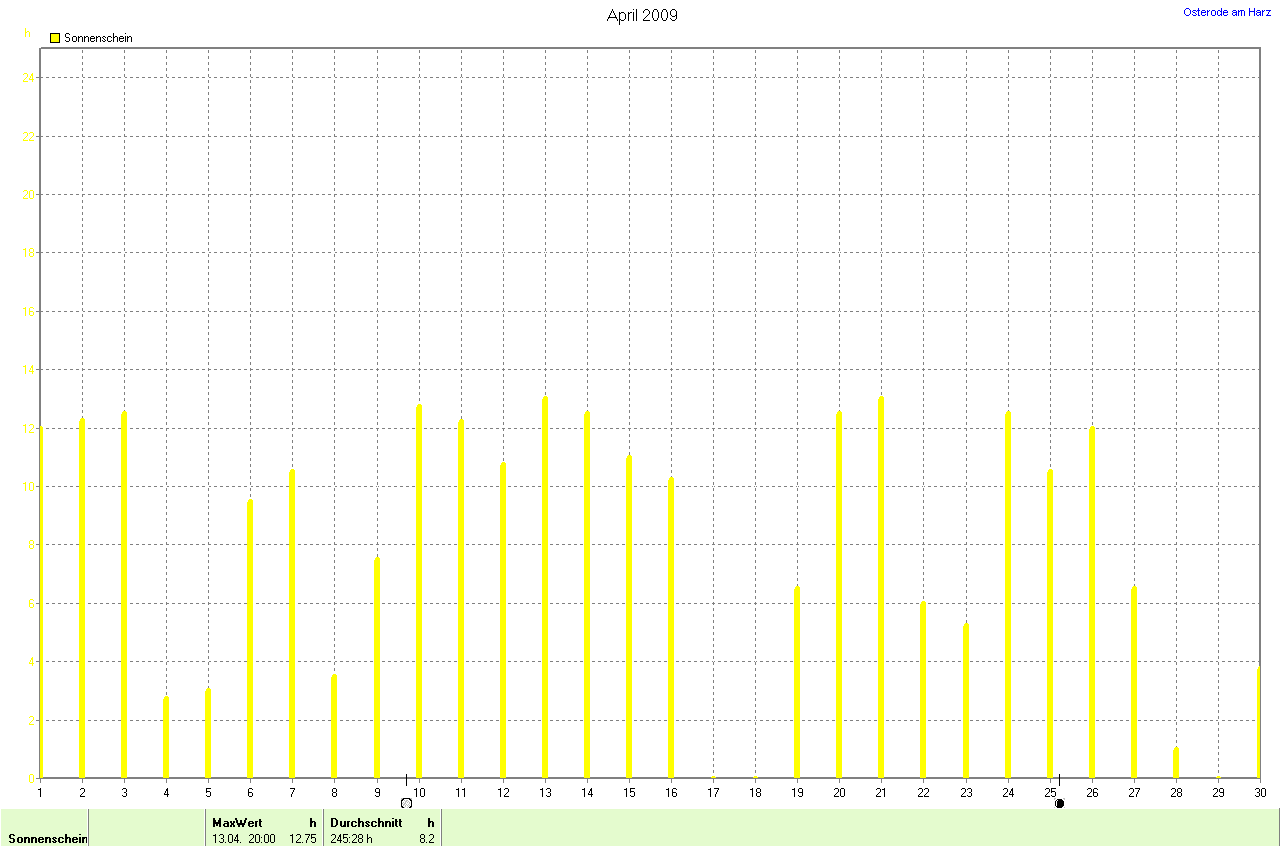Click the short bar for day 28
Image resolution: width=1280 pixels, height=846 pixels.
point(1176,763)
